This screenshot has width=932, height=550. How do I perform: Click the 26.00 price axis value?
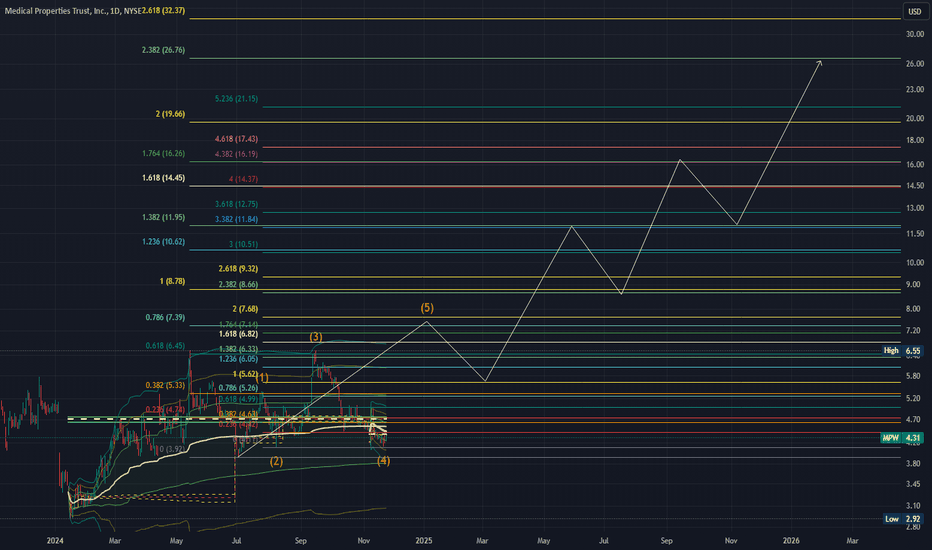[915, 64]
